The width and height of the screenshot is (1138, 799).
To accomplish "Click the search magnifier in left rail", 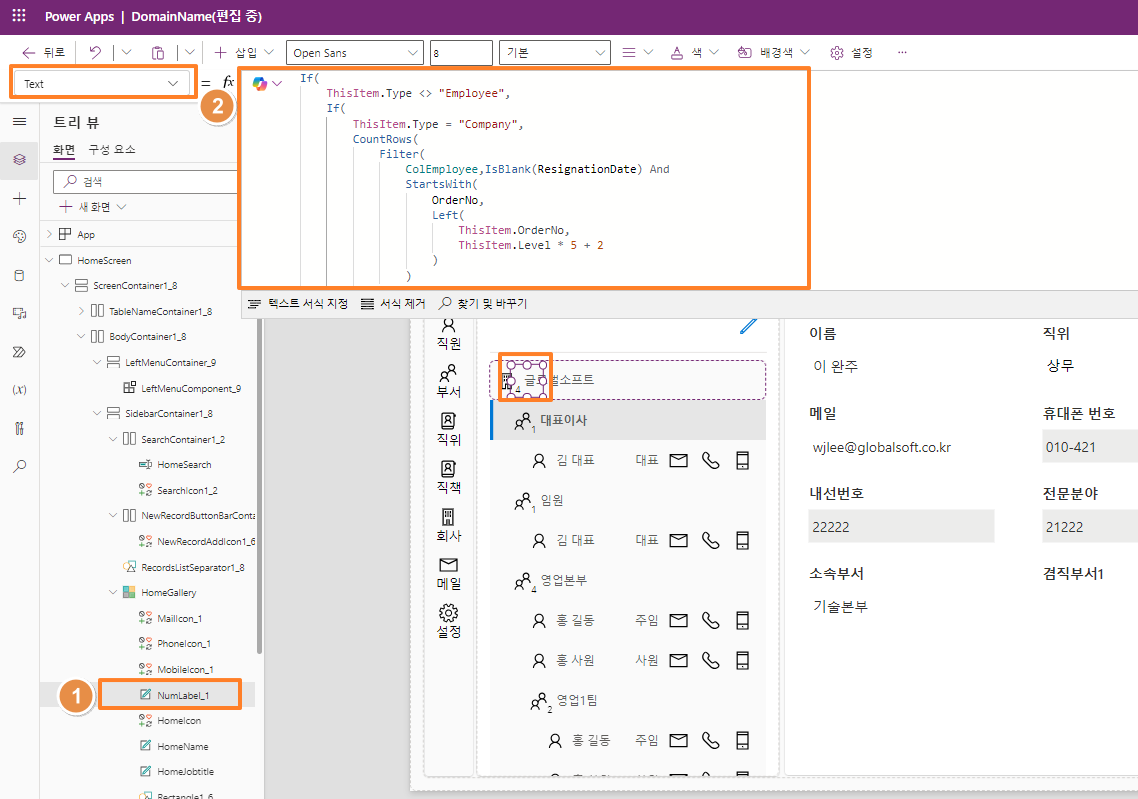I will click(20, 466).
